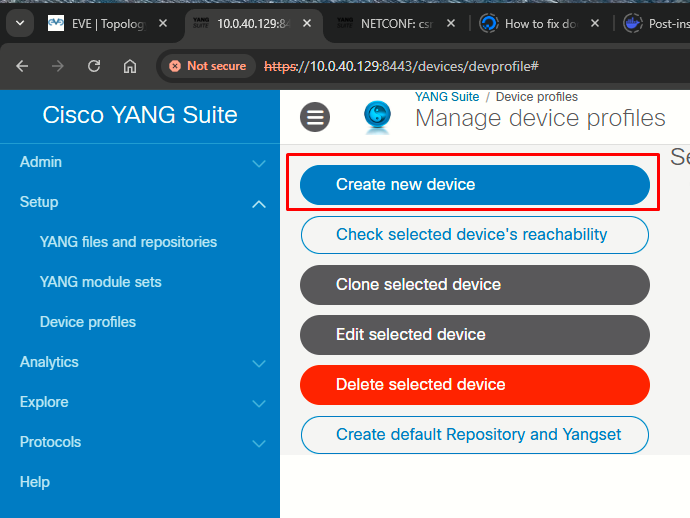
Task: Select the 10.0.40.129 YANG Suite tab
Action: click(x=253, y=24)
